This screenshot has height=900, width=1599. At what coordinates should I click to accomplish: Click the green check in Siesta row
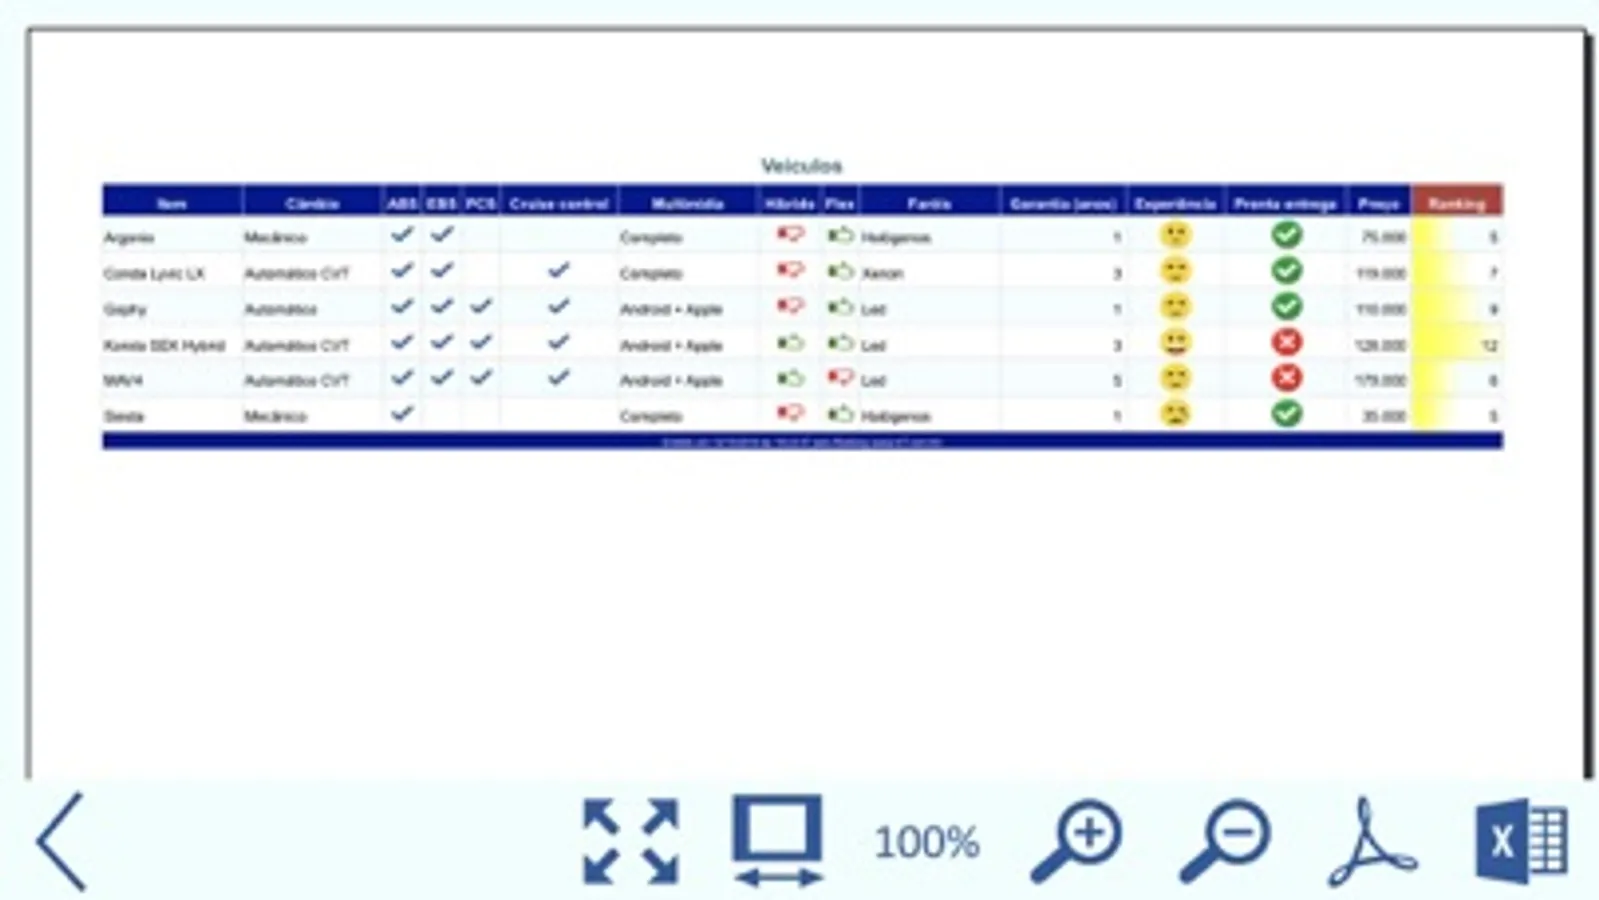(x=1287, y=413)
